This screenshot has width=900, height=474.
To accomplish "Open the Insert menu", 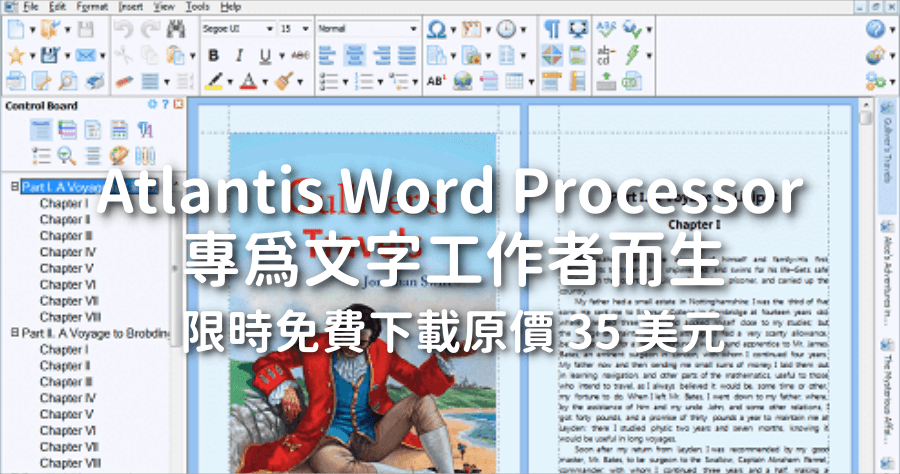I will pyautogui.click(x=131, y=7).
